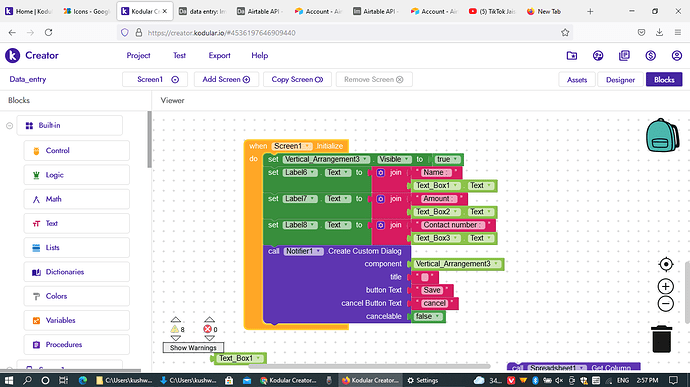Collapse the Built-in blocks tree
Image resolution: width=690 pixels, height=387 pixels.
tap(9, 126)
